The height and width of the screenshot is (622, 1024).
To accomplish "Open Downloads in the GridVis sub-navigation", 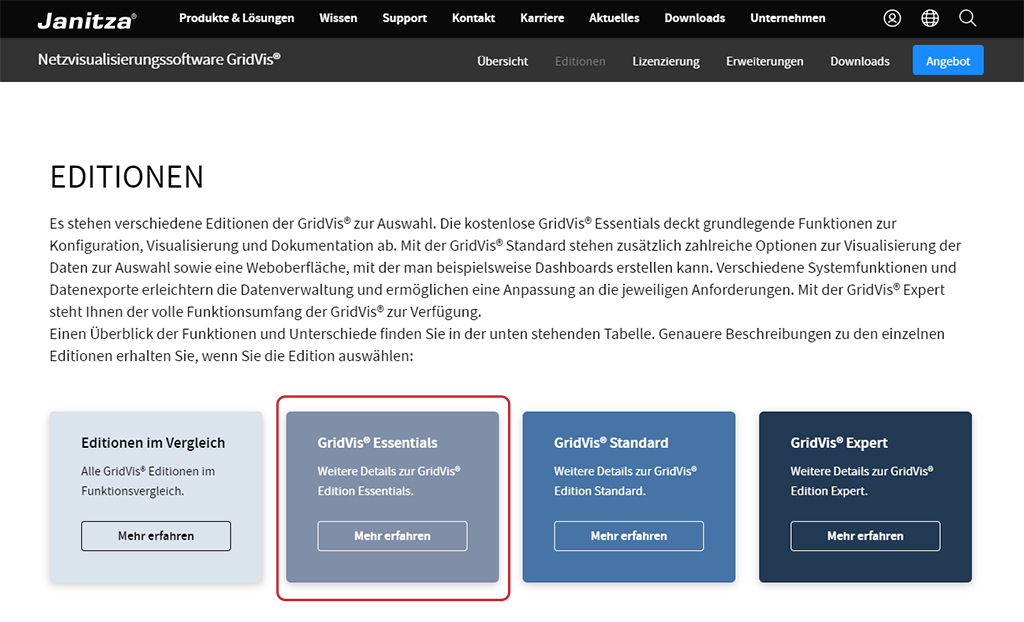I will point(859,61).
